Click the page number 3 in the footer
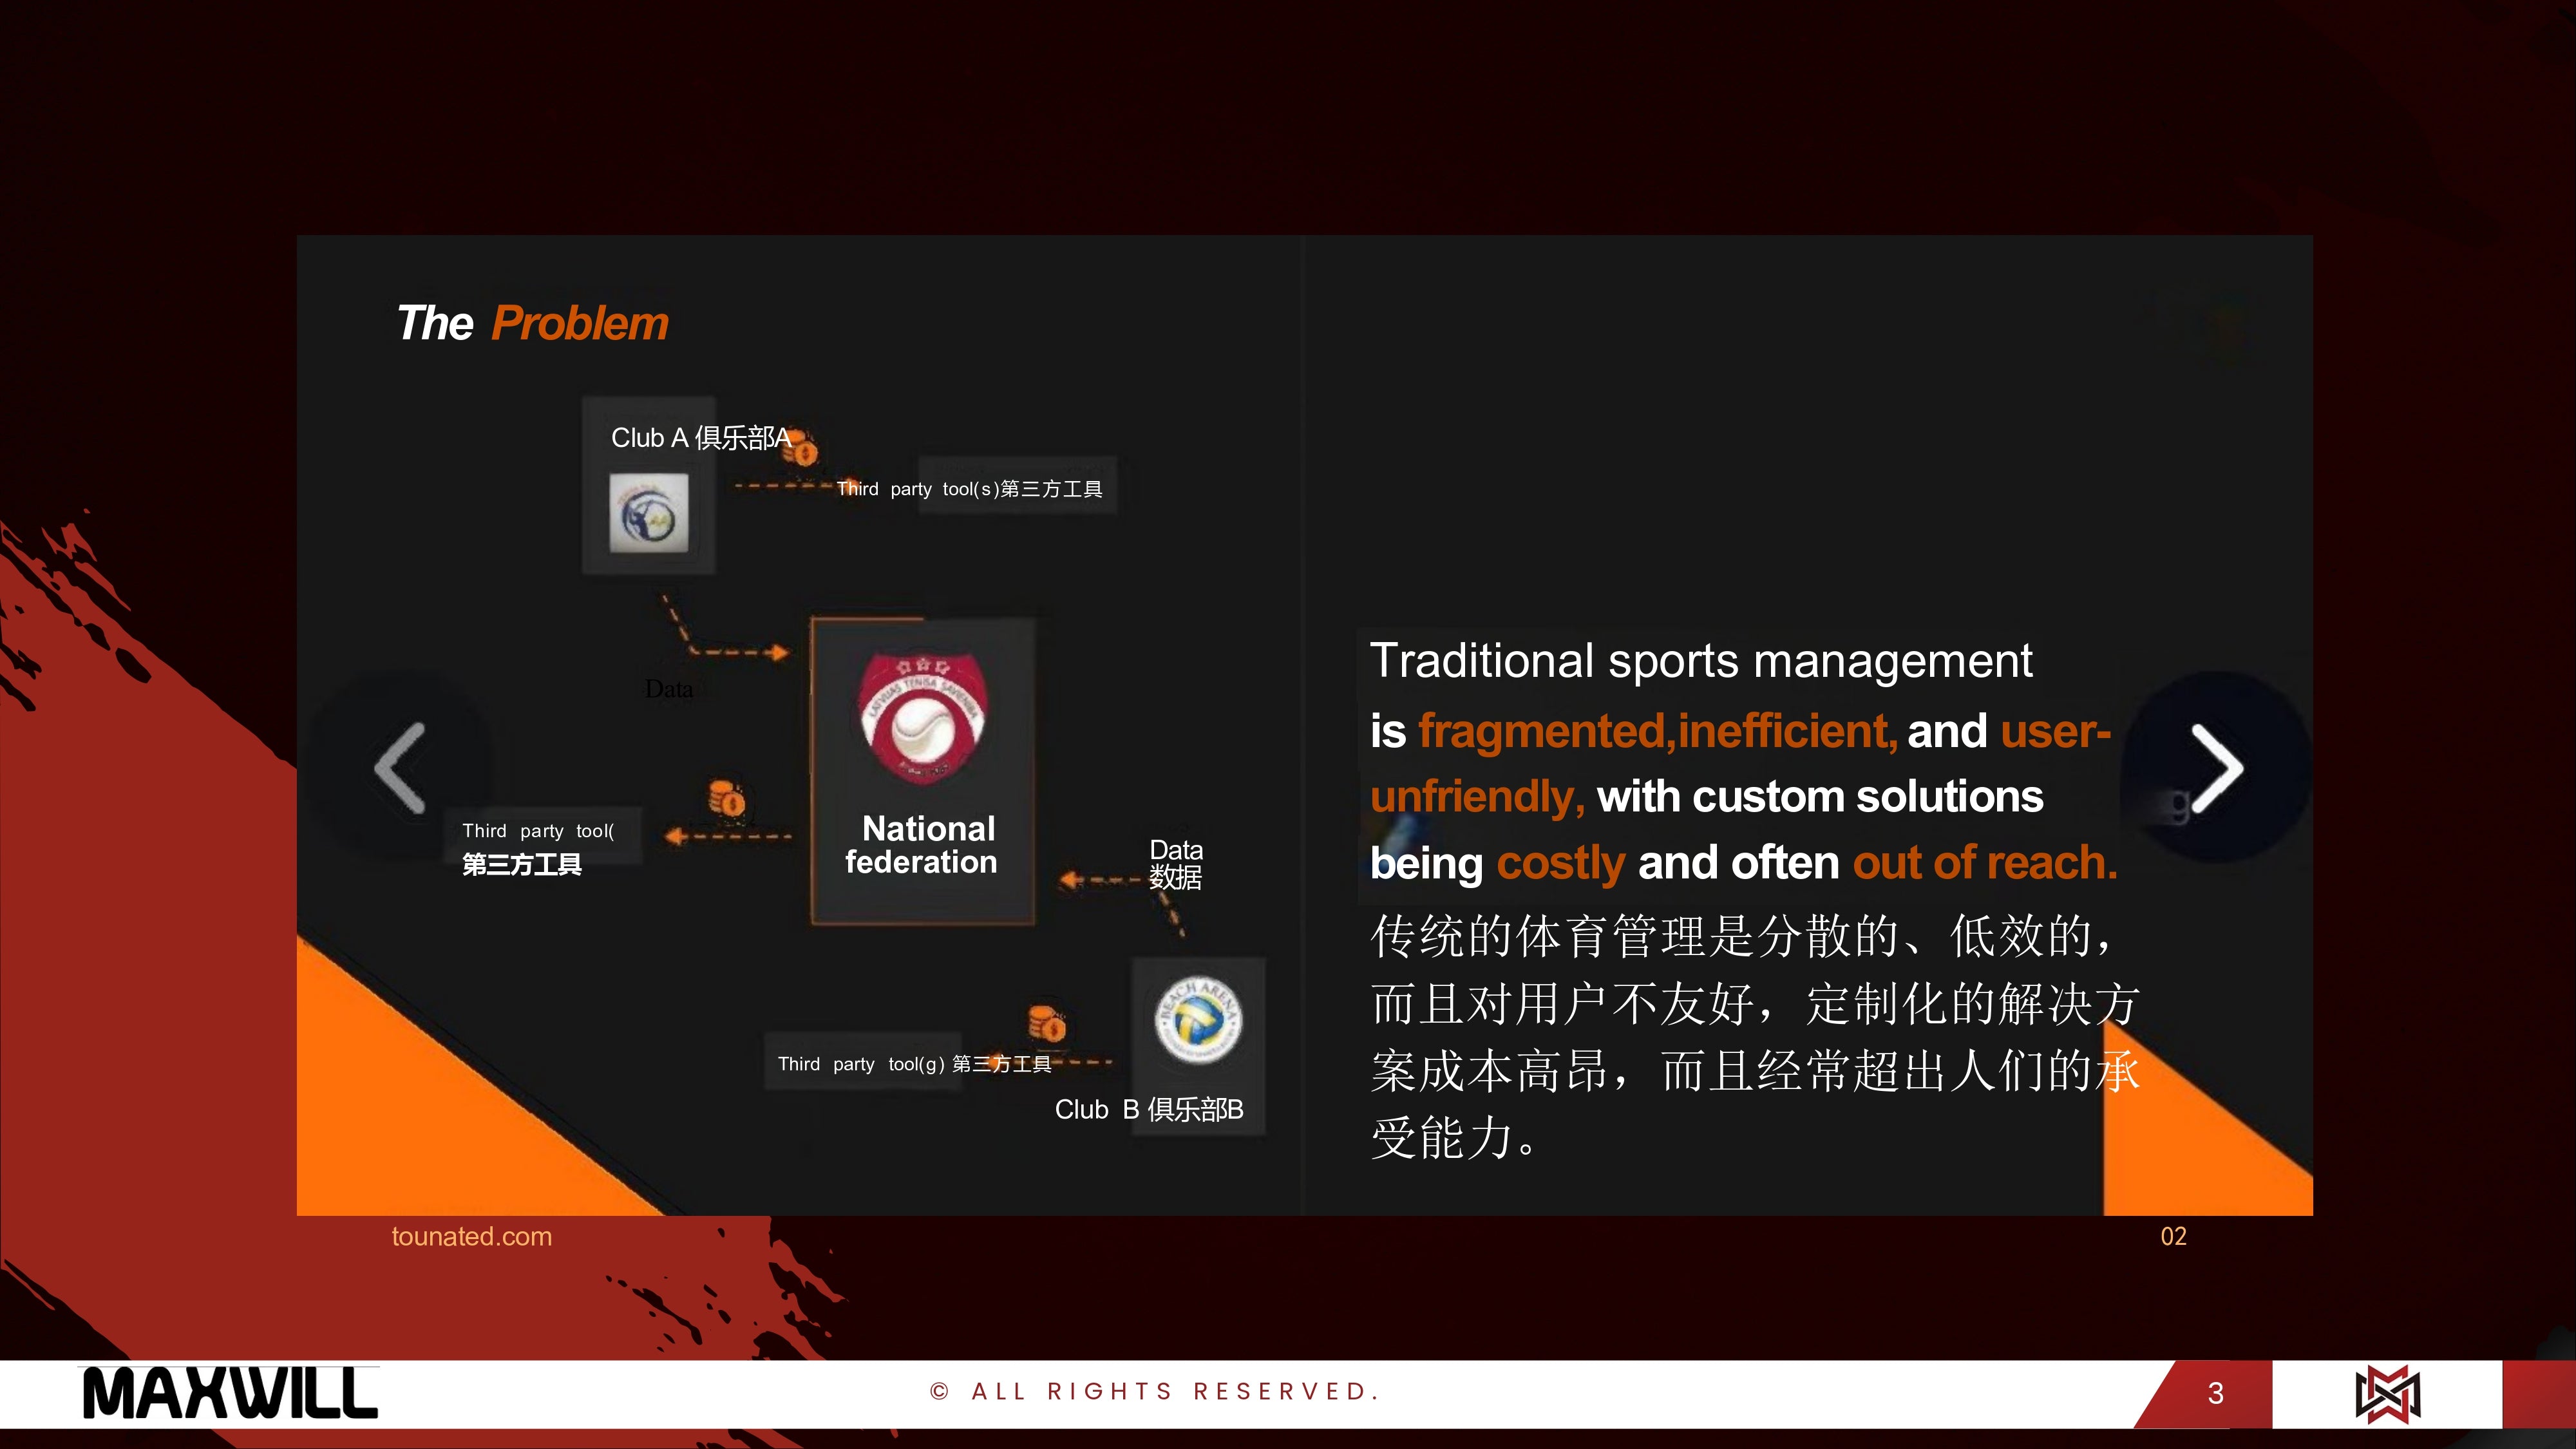 [x=2215, y=1394]
